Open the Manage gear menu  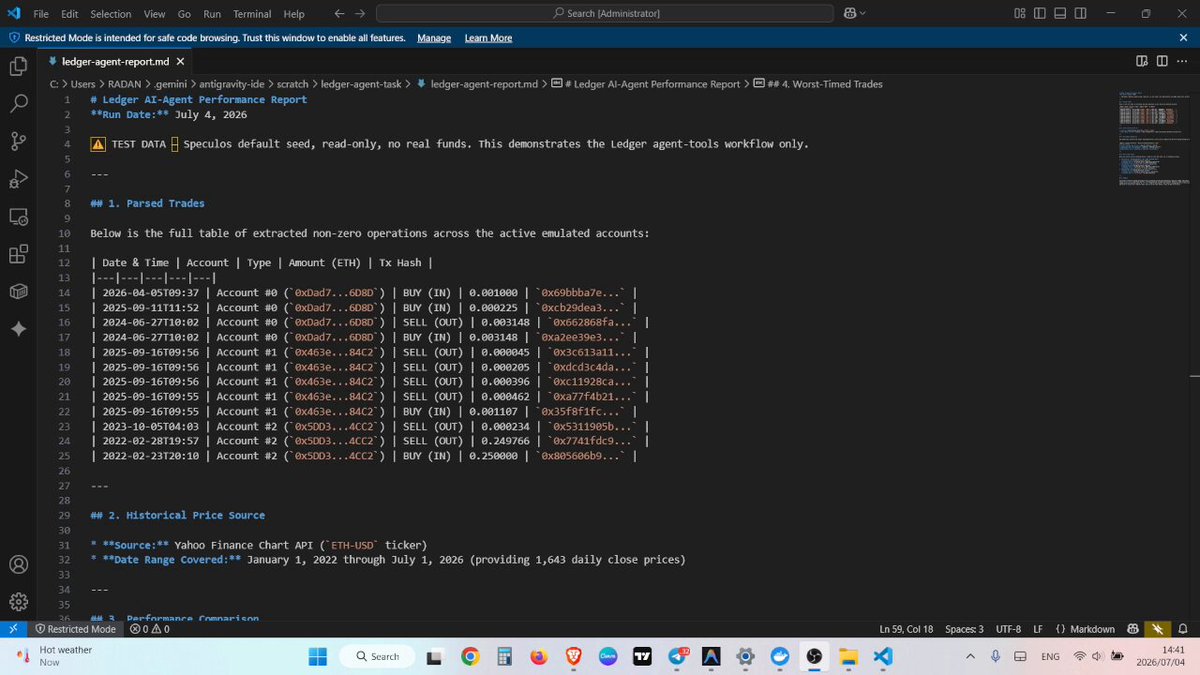point(18,602)
